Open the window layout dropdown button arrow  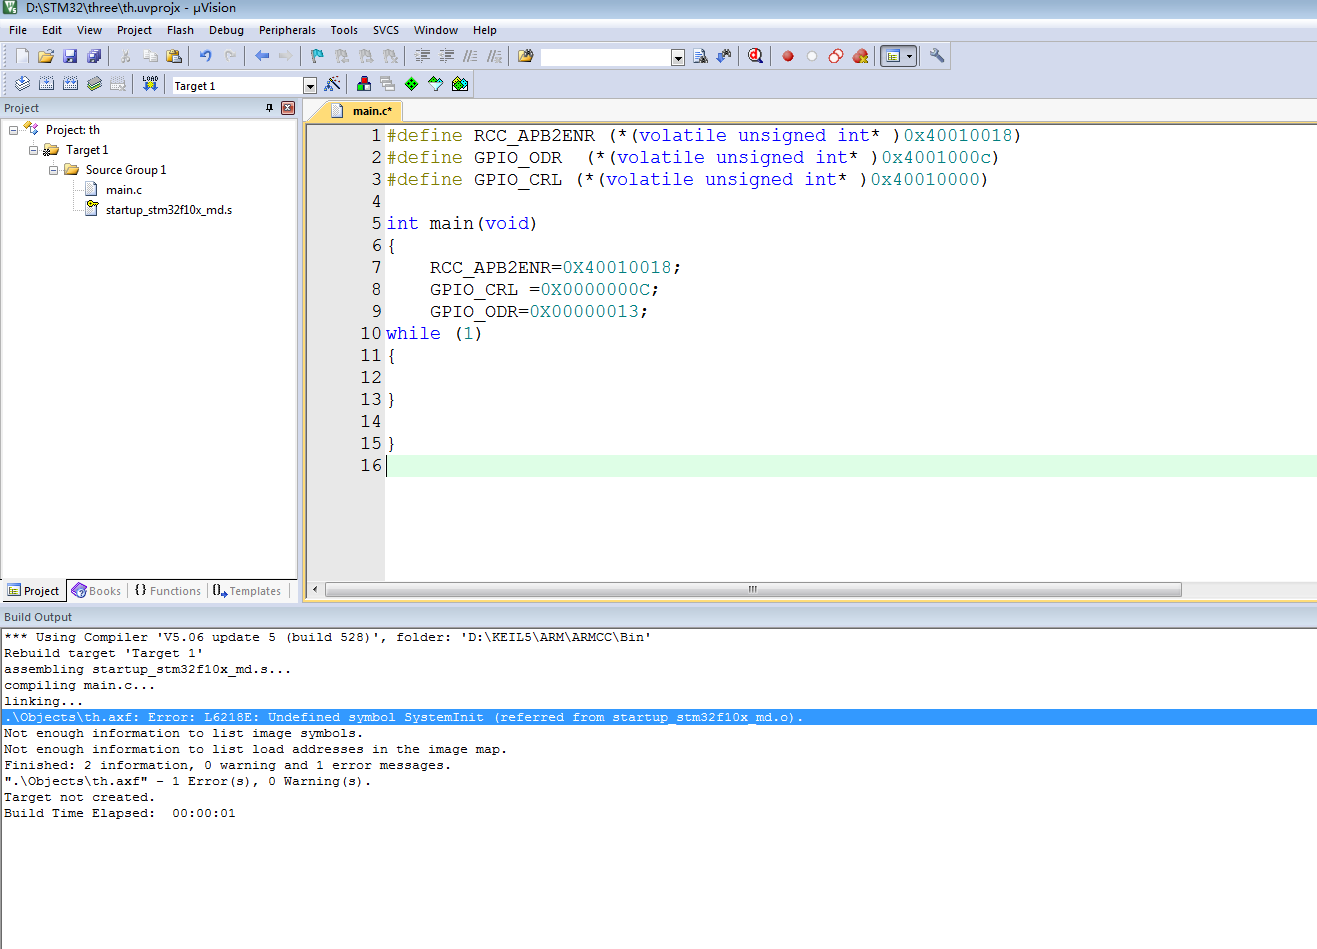(x=909, y=56)
